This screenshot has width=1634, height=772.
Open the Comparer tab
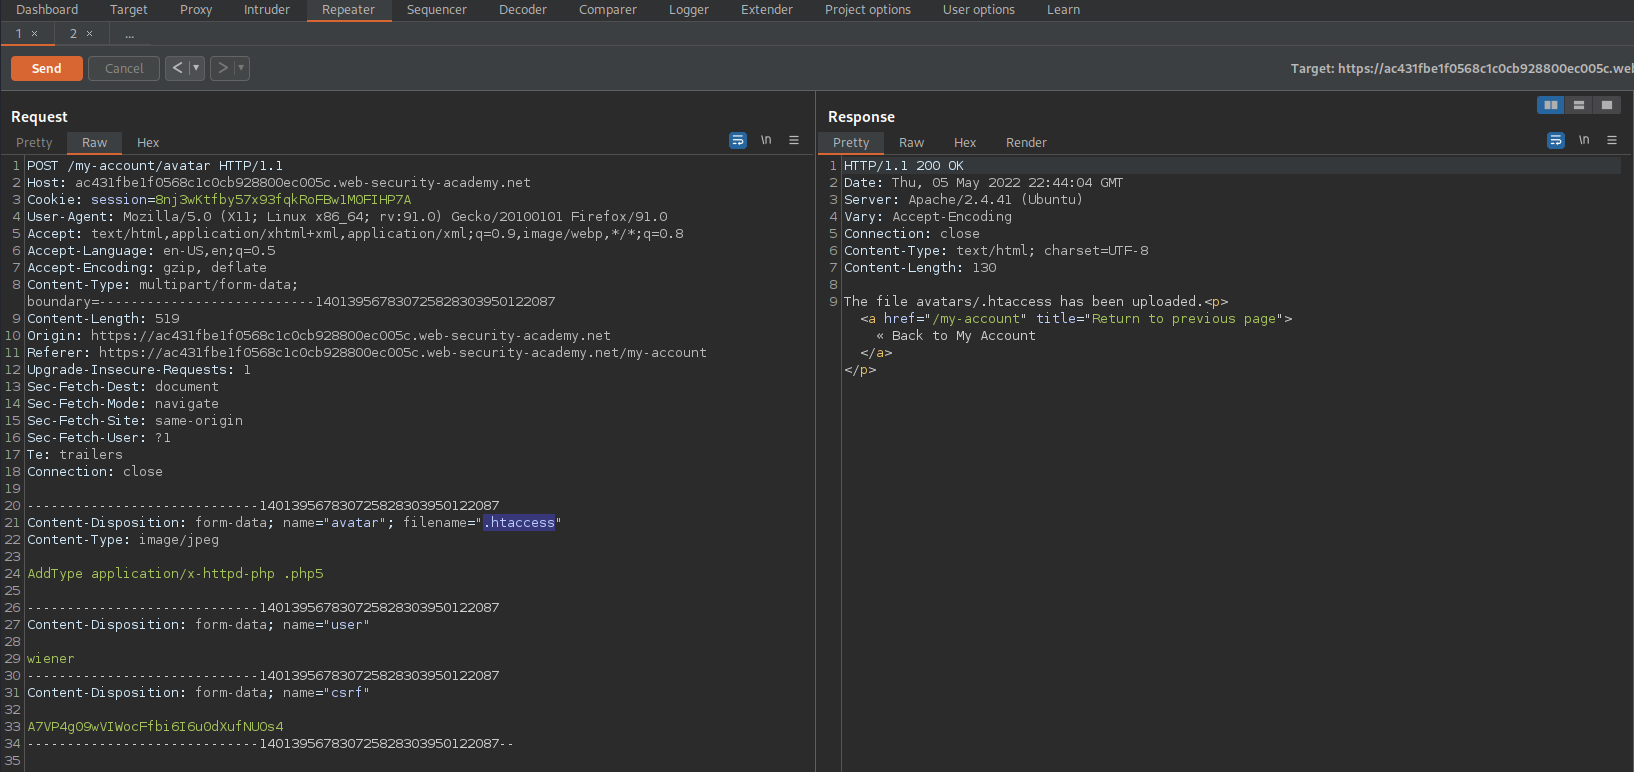(608, 10)
